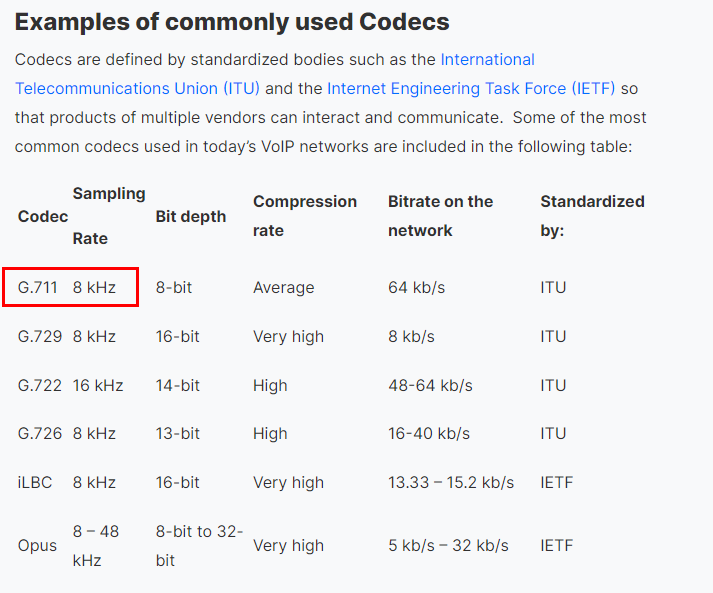This screenshot has height=593, width=713.
Task: Click the 14-bit bit depth cell
Action: pyautogui.click(x=177, y=386)
